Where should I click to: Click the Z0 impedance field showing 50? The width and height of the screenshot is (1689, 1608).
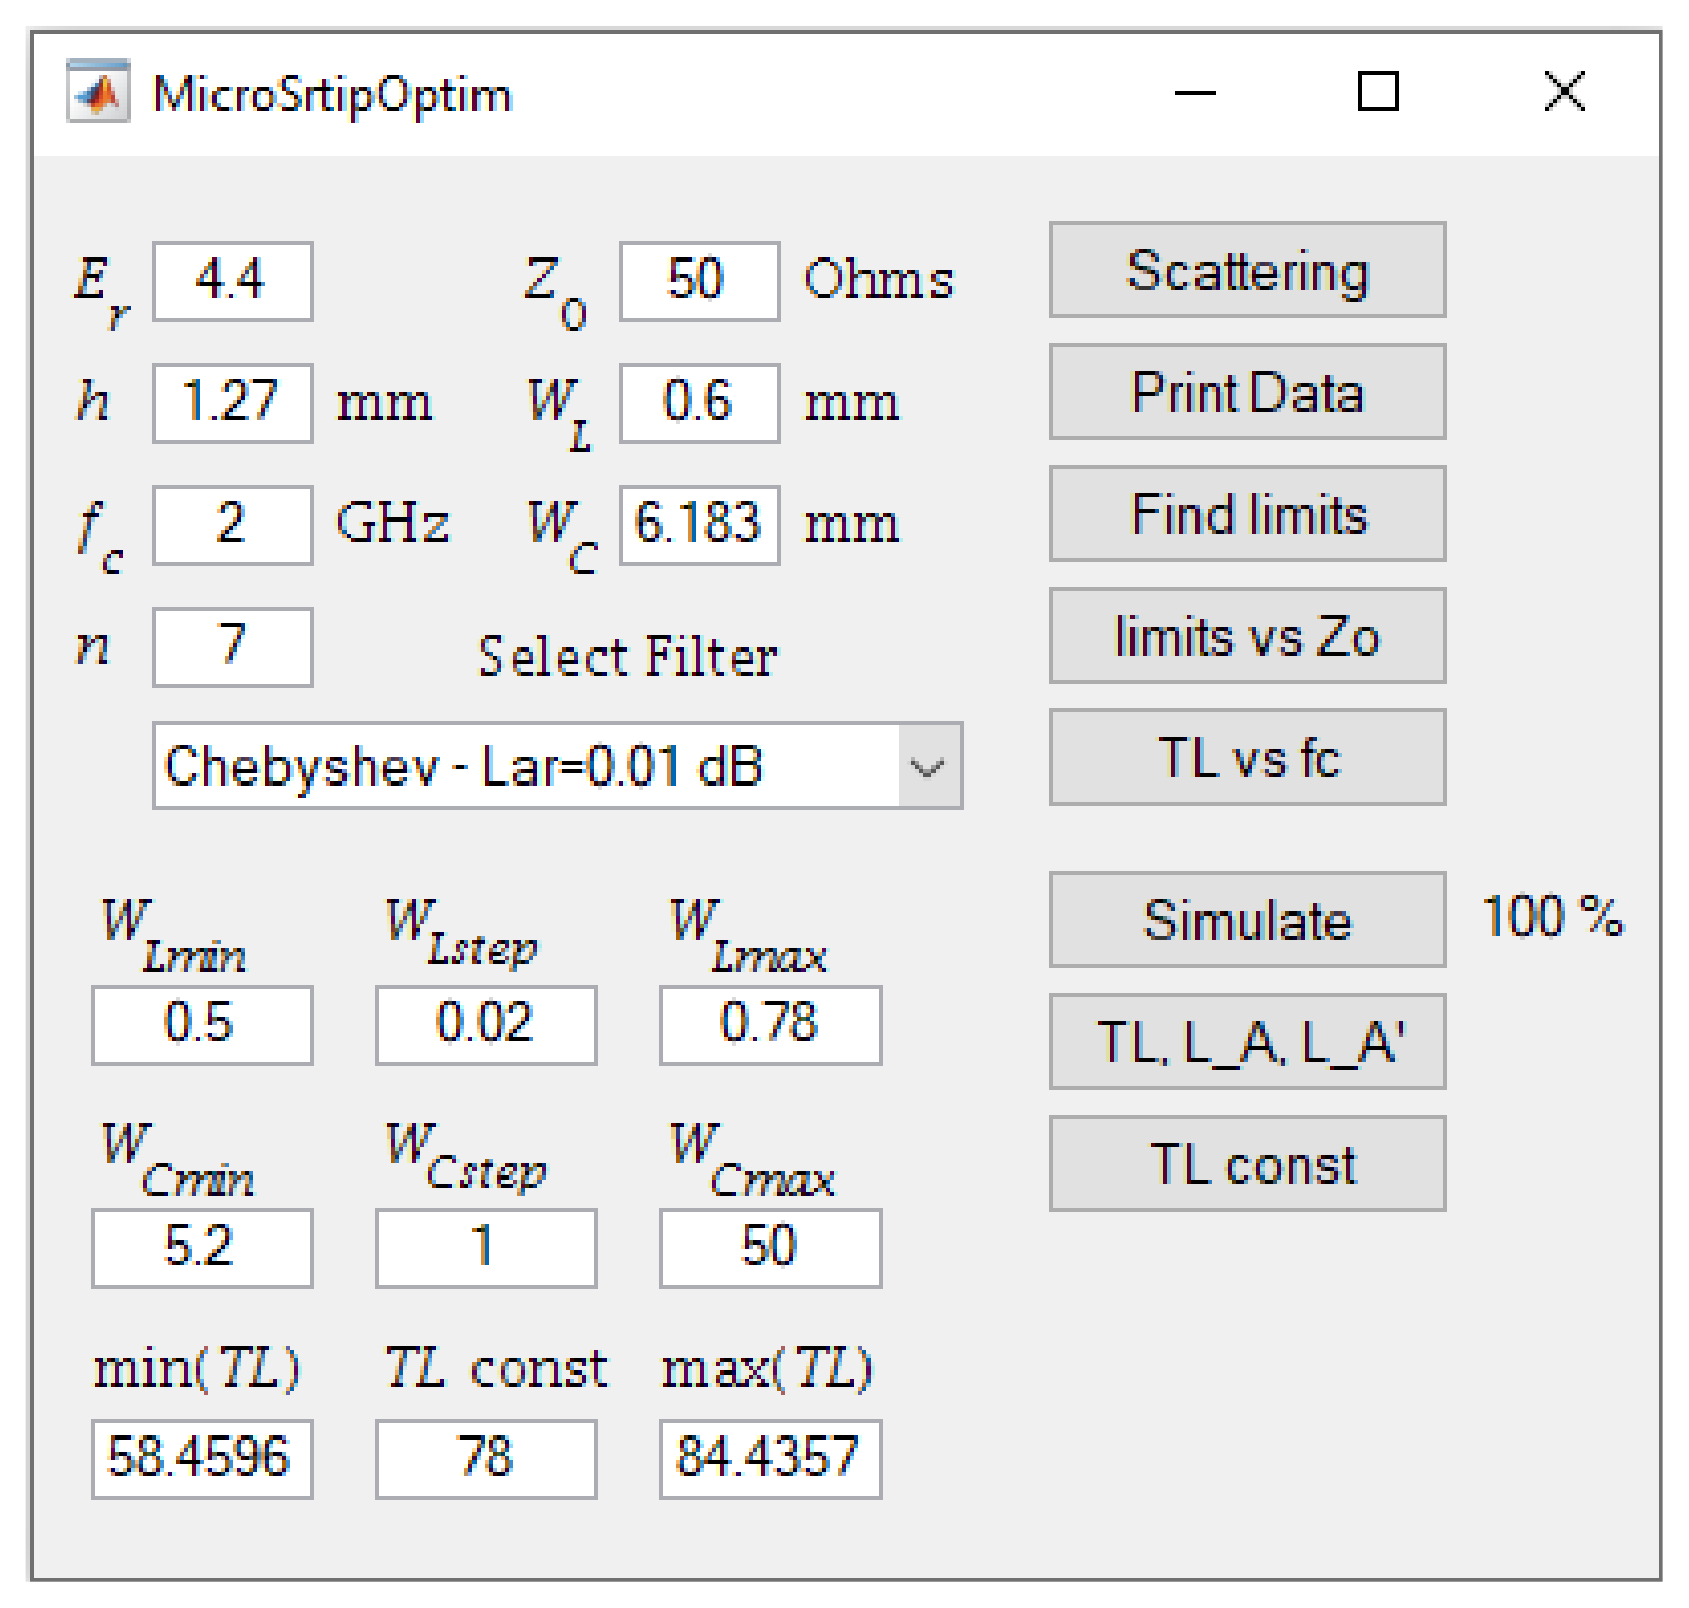point(698,281)
